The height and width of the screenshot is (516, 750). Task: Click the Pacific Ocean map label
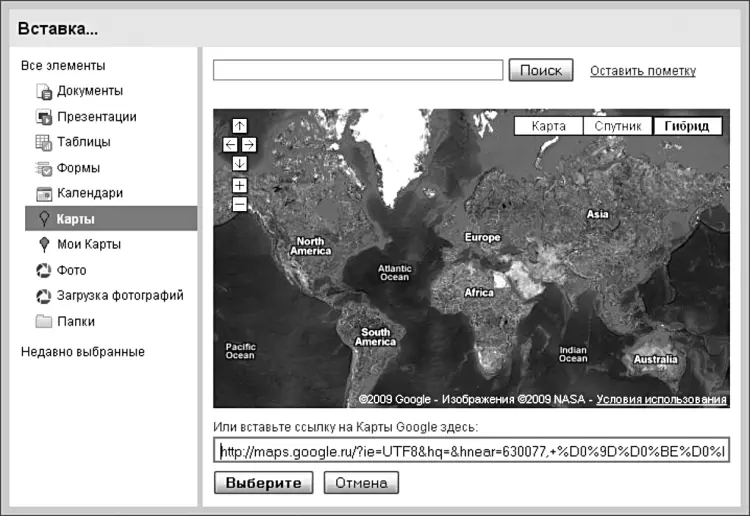coord(241,351)
